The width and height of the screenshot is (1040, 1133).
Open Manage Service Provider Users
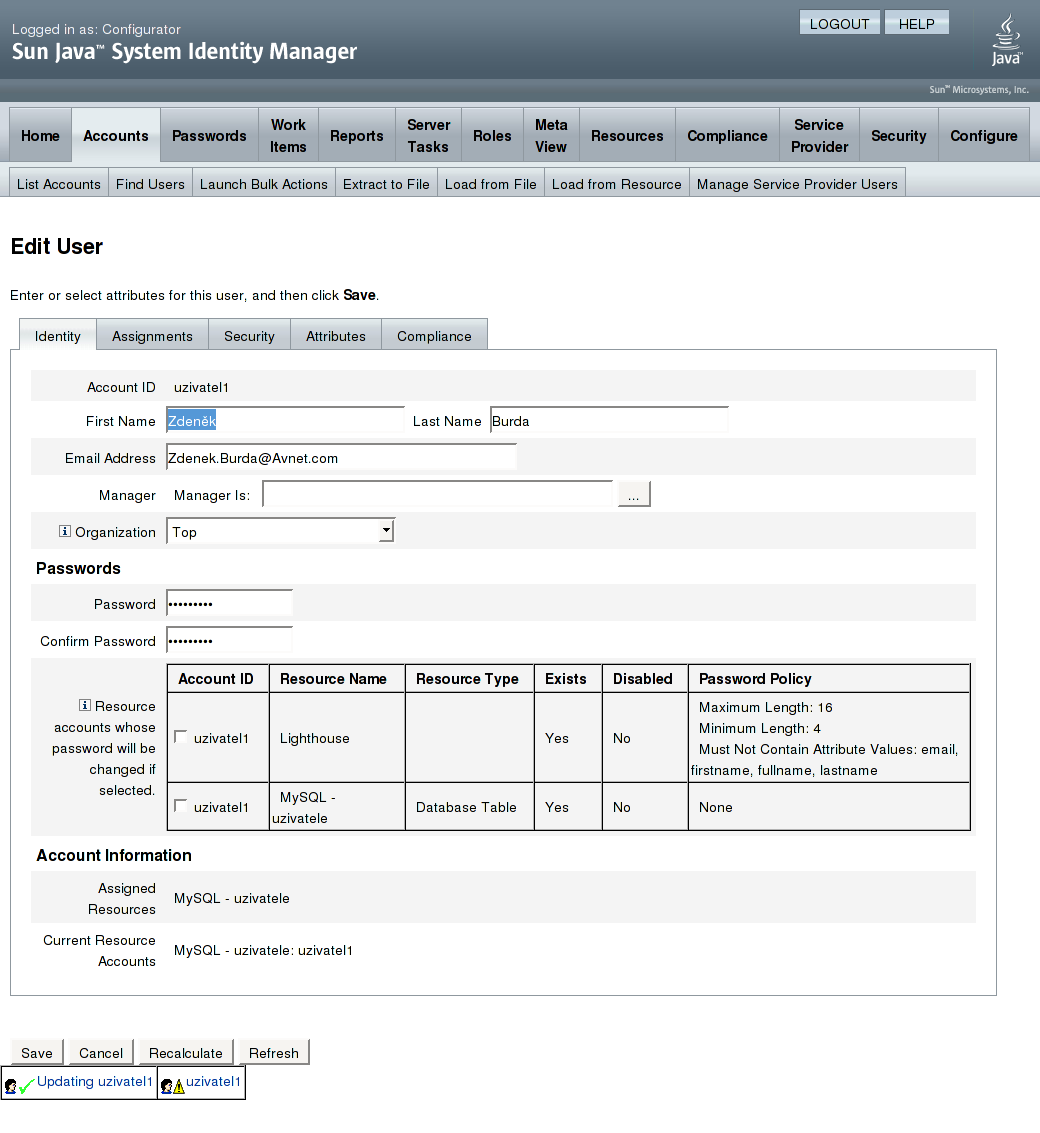pyautogui.click(x=797, y=184)
